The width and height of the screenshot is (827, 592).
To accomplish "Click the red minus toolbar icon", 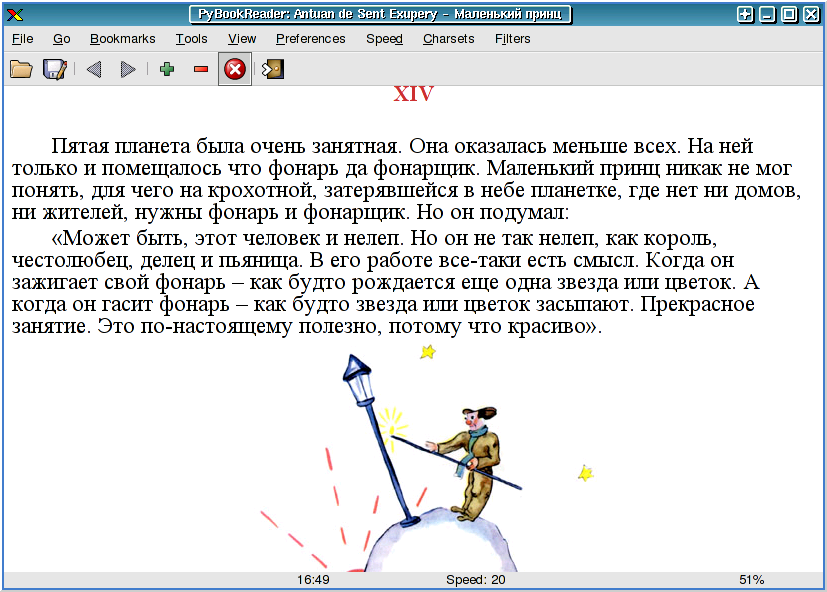I will pos(201,69).
